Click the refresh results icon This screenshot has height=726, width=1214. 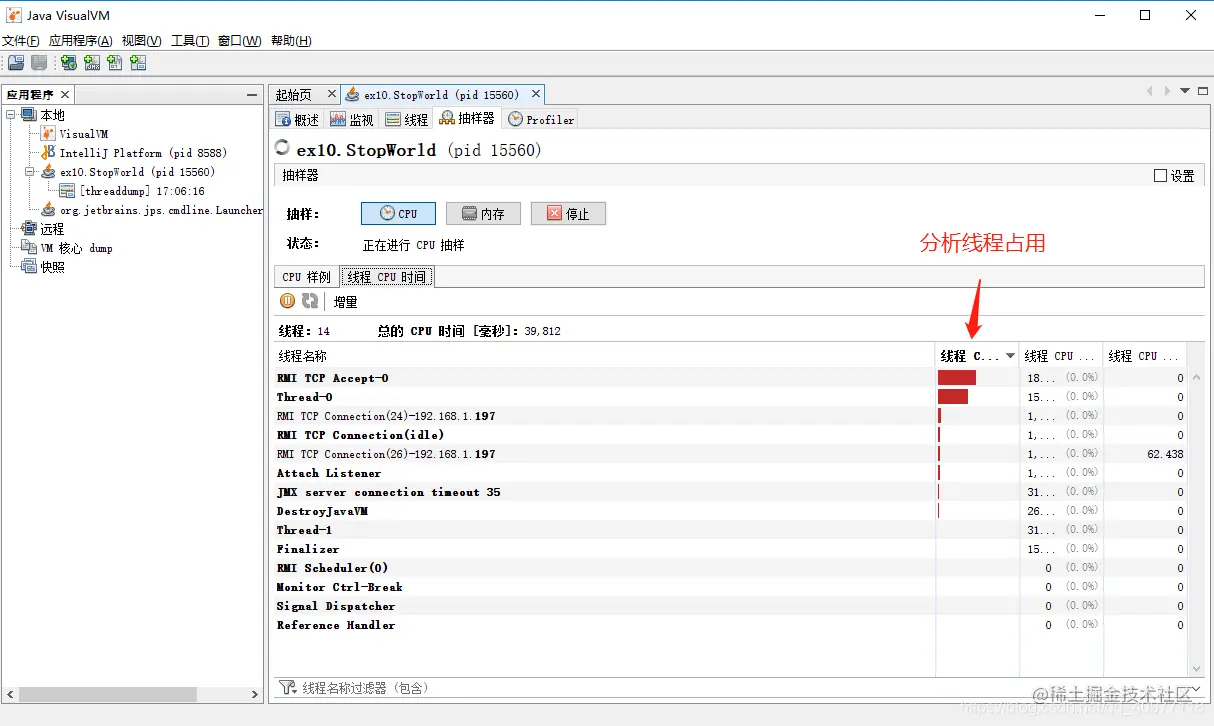310,301
